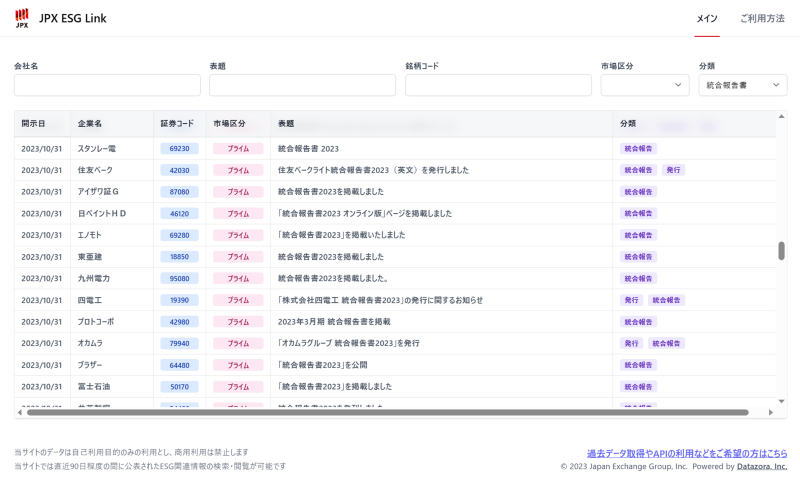This screenshot has height=478, width=800.
Task: Switch to the ご利用方法 tab
Action: coord(762,18)
